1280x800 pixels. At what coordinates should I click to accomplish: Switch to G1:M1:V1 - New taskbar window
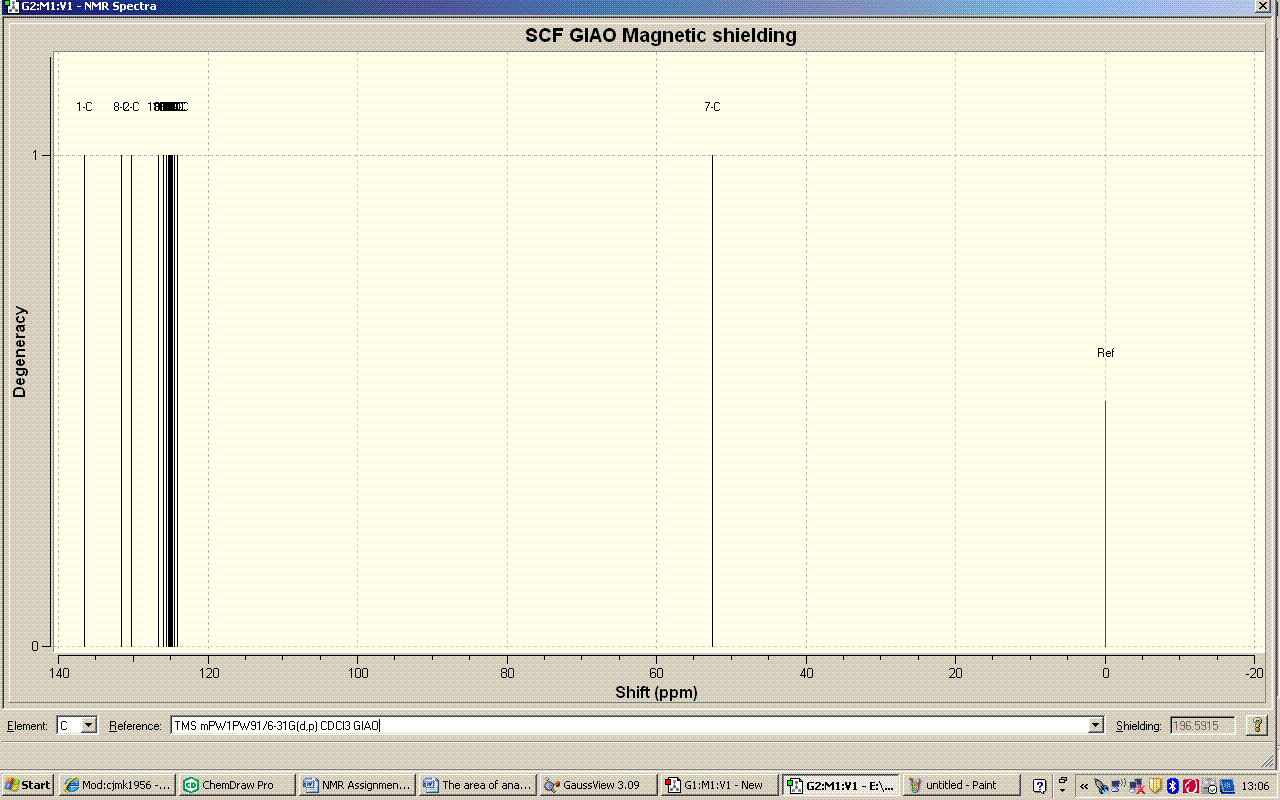tap(719, 785)
